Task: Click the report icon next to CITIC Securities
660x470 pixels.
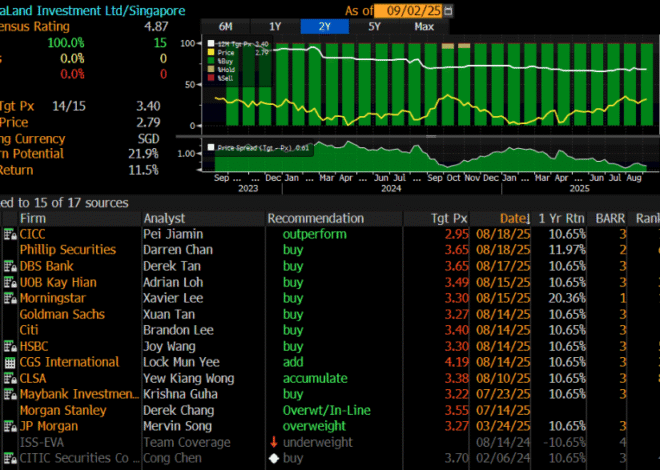Action: [x=10, y=459]
